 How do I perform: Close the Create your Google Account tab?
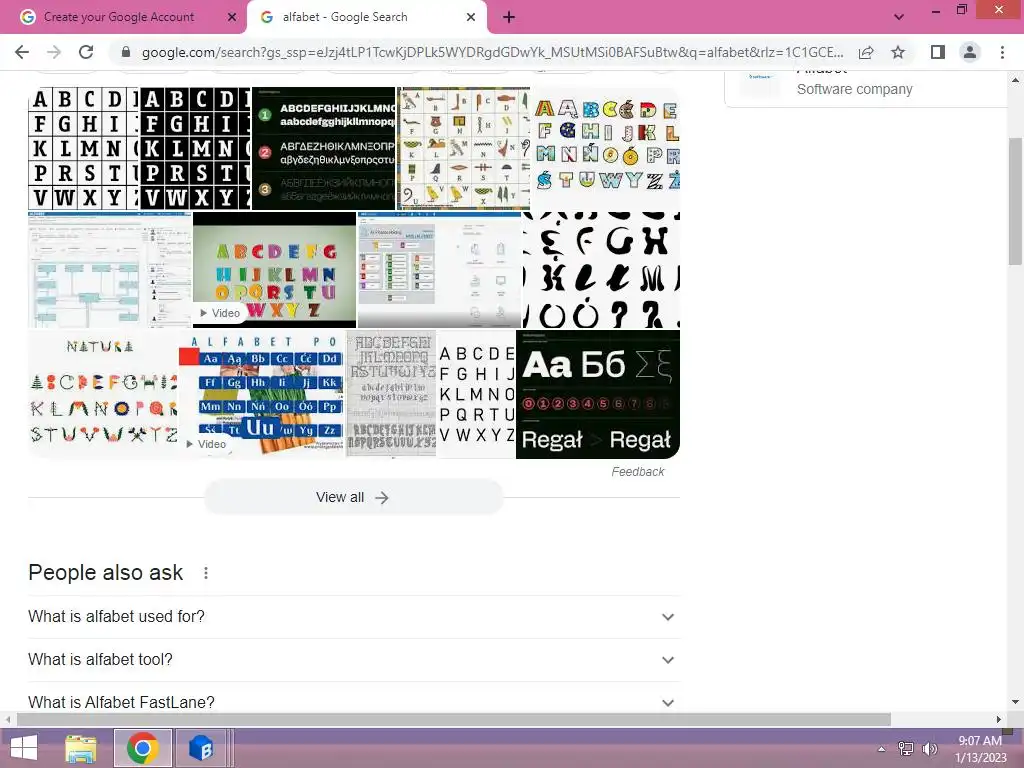coord(232,17)
